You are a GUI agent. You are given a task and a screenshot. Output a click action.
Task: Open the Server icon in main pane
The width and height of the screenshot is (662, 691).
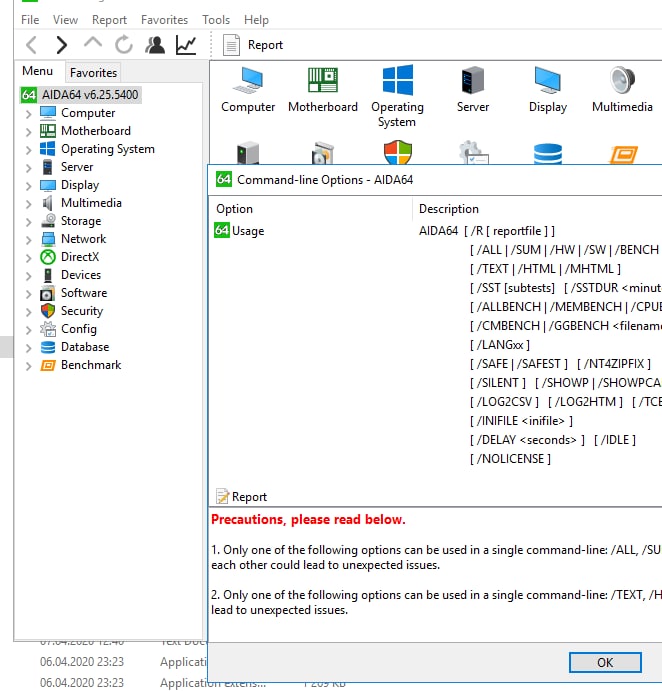473,89
